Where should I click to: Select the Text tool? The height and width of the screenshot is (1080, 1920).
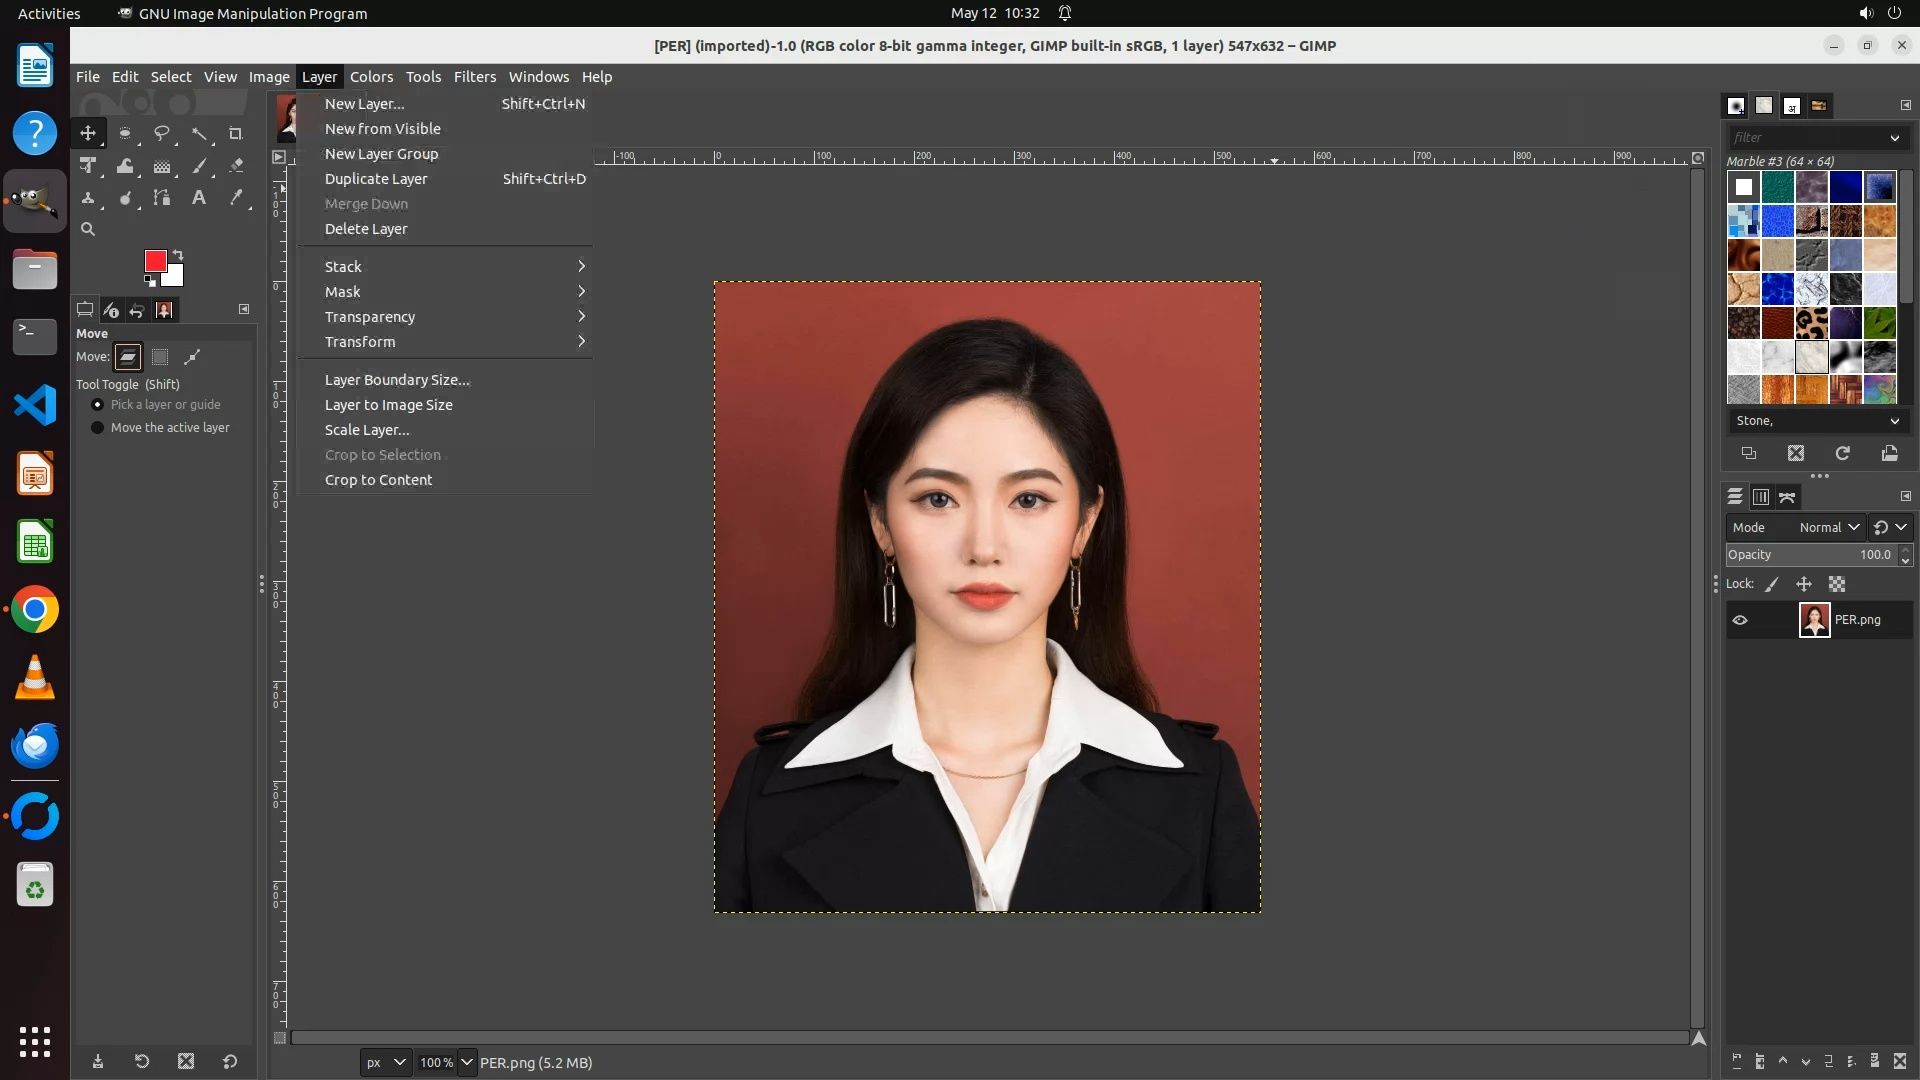[199, 198]
